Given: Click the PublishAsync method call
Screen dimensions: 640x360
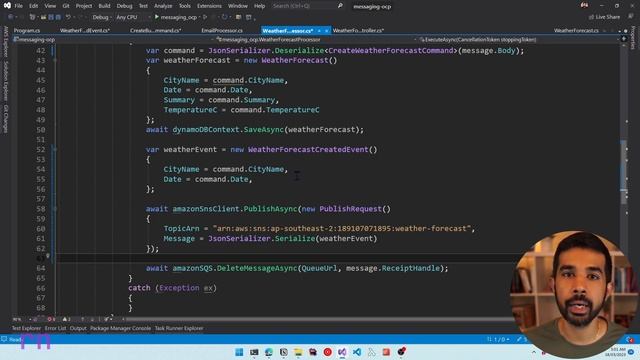Looking at the screenshot, I should [x=270, y=209].
